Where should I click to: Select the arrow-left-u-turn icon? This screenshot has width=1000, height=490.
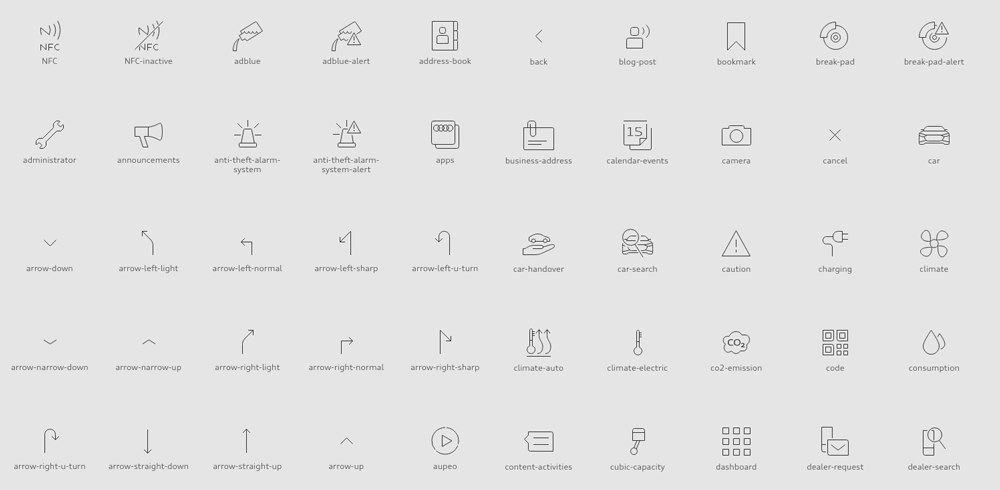[444, 243]
